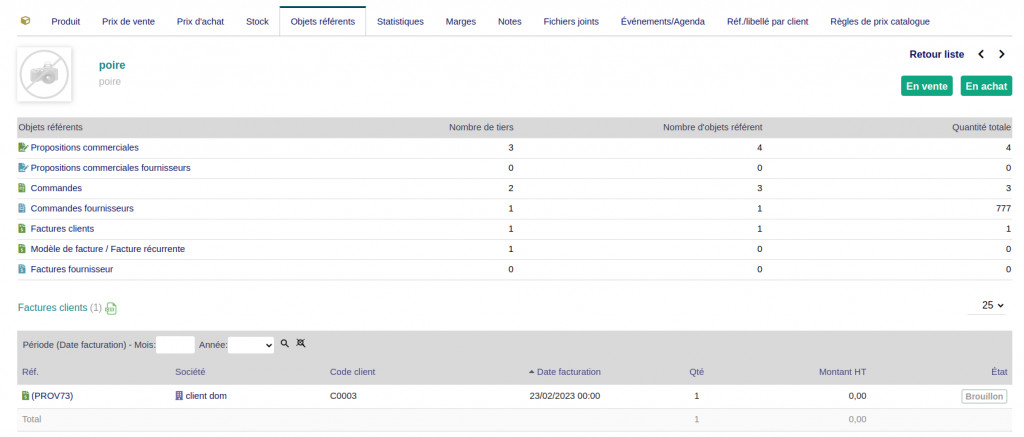Image resolution: width=1024 pixels, height=437 pixels.
Task: Click the Factures fournisseur row icon
Action: [x=22, y=269]
